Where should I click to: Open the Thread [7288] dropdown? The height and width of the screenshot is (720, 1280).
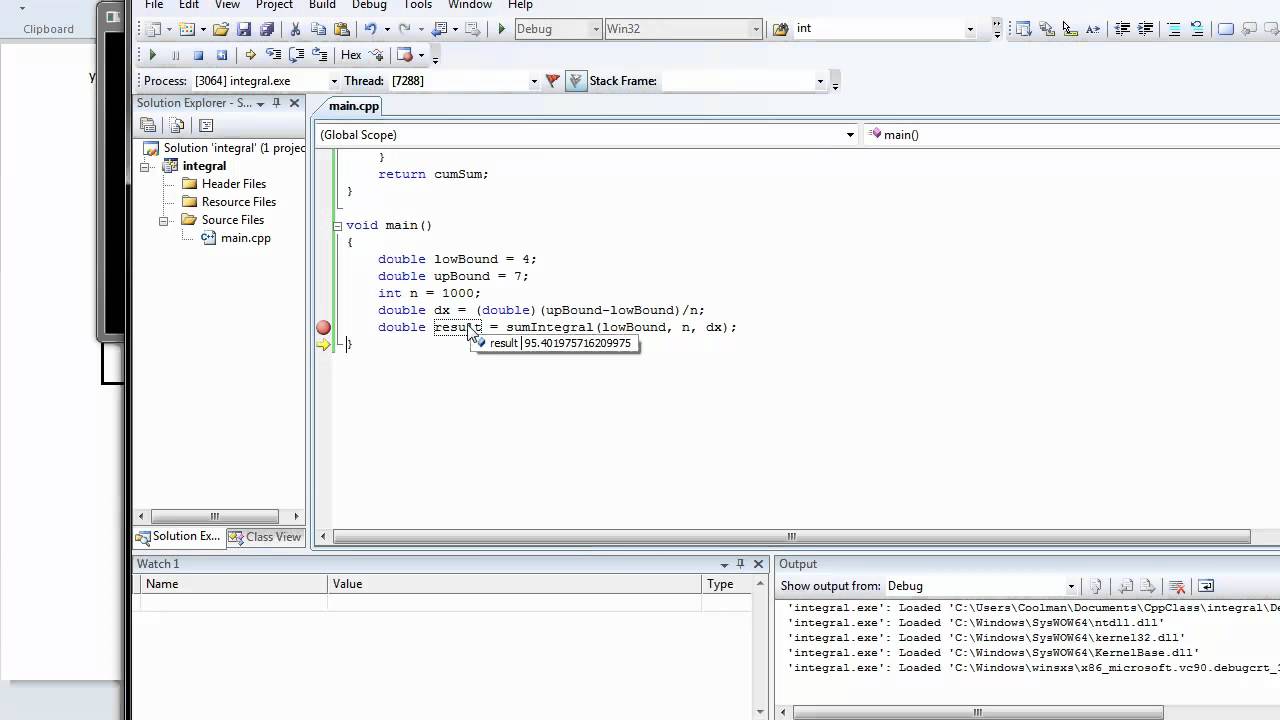click(534, 81)
